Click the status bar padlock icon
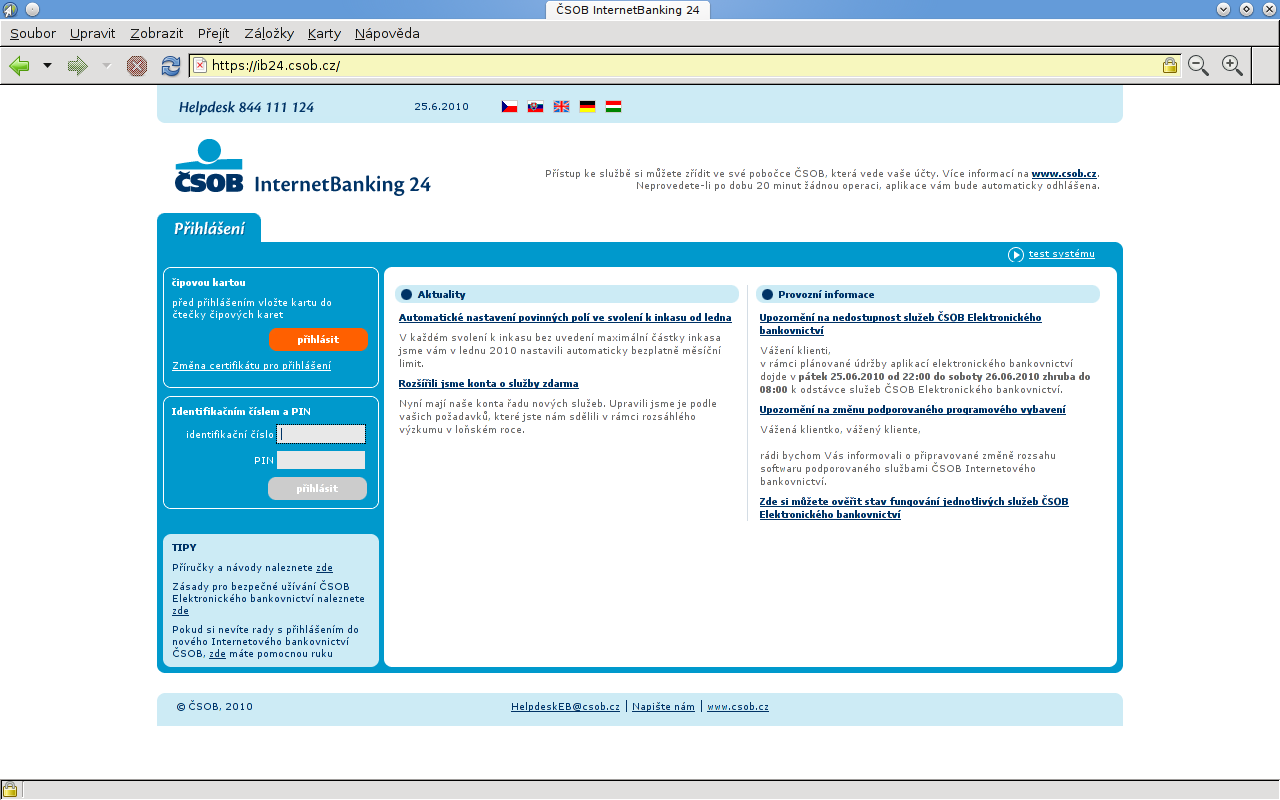The height and width of the screenshot is (800, 1280). (9, 790)
